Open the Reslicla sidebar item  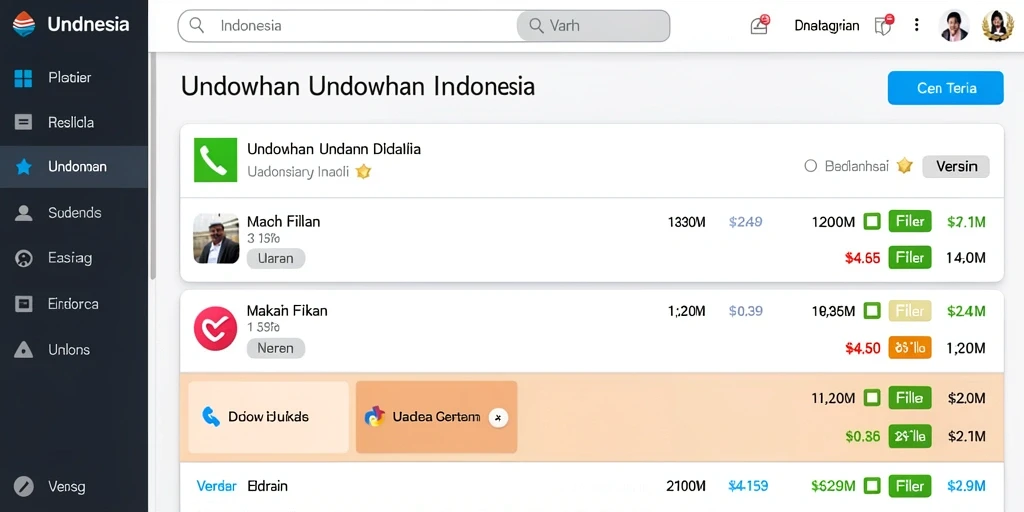tap(74, 122)
